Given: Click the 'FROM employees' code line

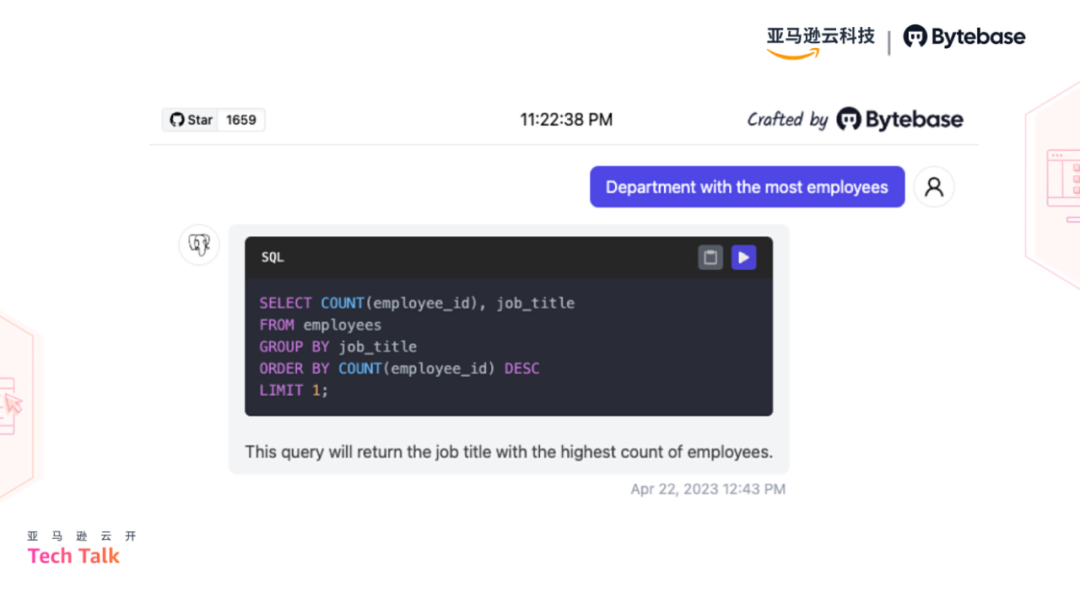Looking at the screenshot, I should point(320,325).
